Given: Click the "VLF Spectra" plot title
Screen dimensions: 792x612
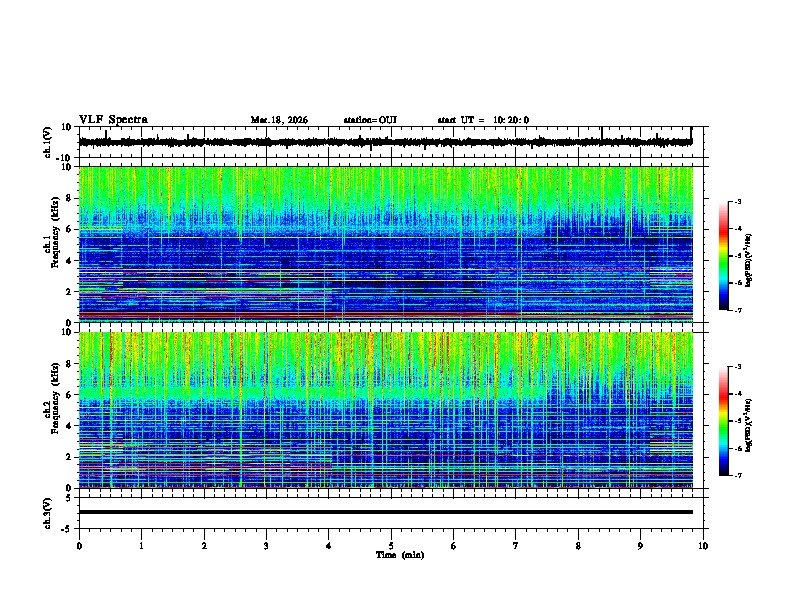Looking at the screenshot, I should tap(113, 120).
